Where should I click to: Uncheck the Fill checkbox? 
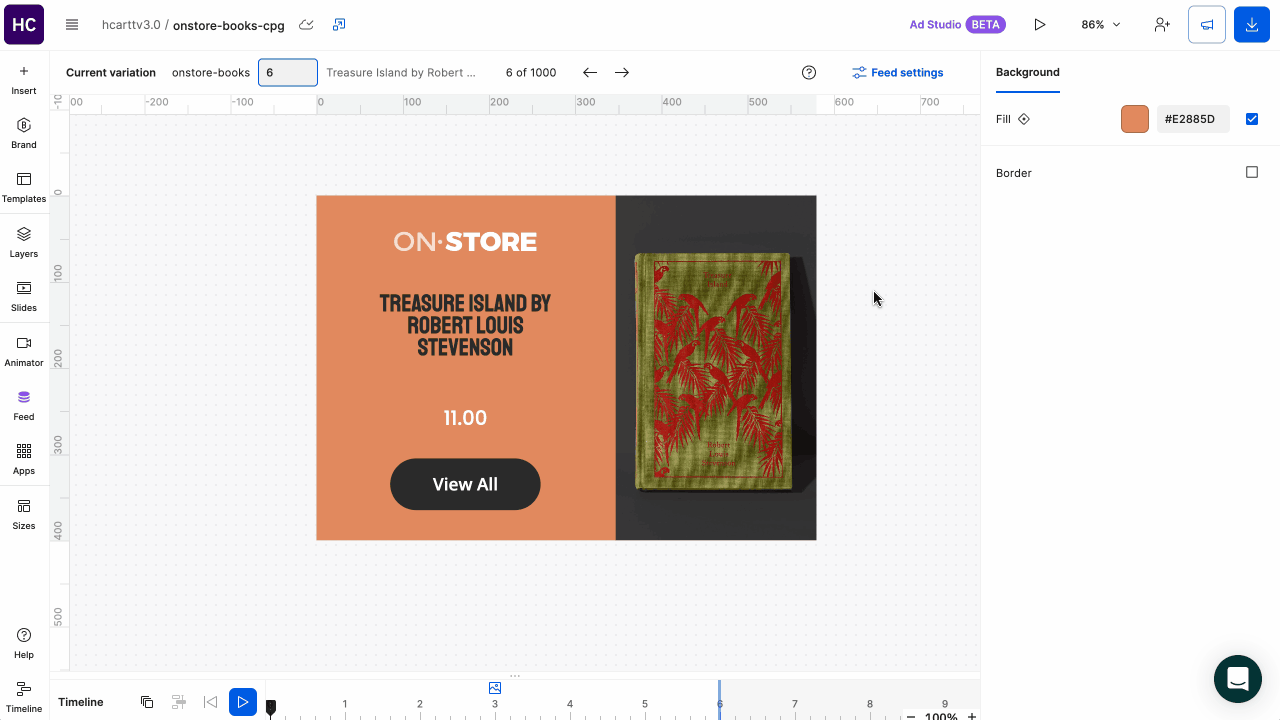(1252, 119)
